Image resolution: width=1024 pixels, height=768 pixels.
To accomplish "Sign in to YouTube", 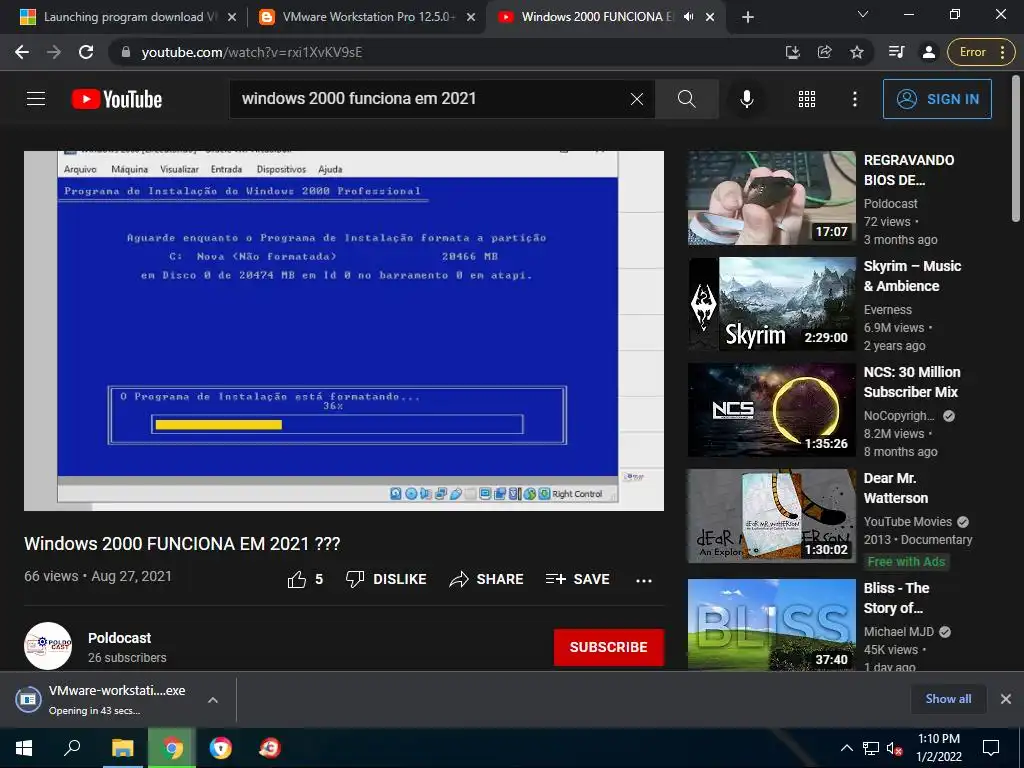I will pyautogui.click(x=937, y=99).
